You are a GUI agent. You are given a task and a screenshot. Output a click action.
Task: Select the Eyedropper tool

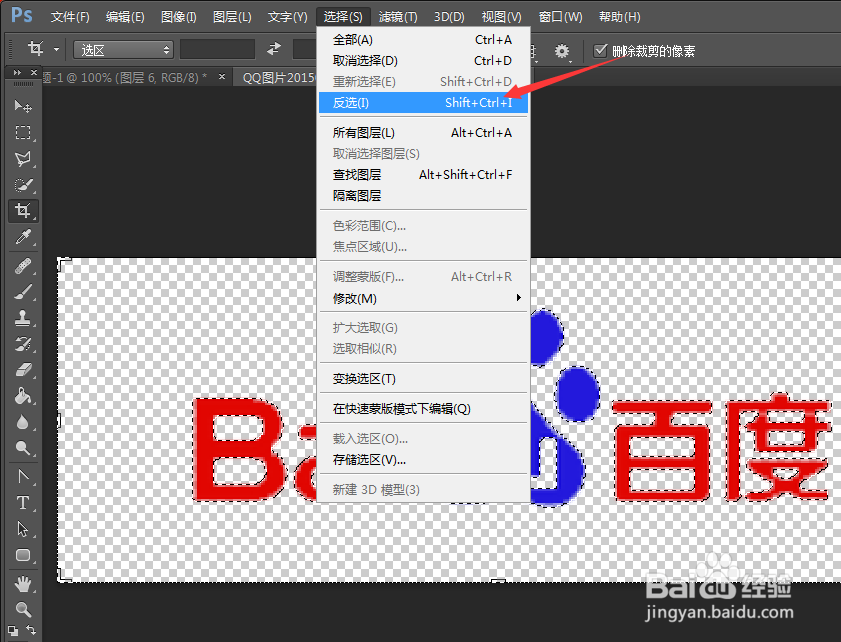23,237
